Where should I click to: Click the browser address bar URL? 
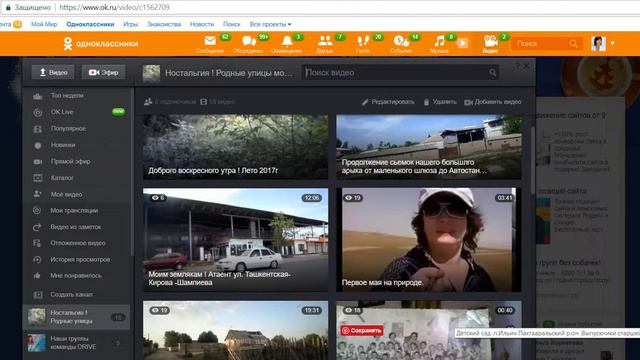pyautogui.click(x=114, y=7)
